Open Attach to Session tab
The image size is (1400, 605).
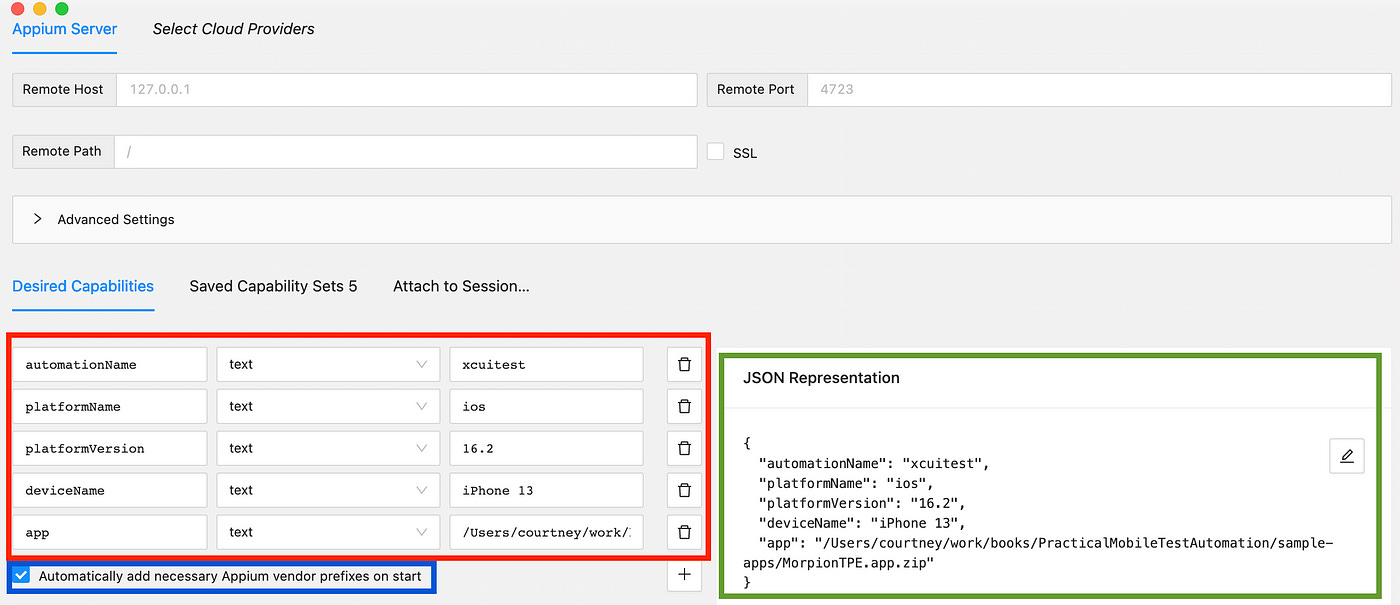[461, 286]
